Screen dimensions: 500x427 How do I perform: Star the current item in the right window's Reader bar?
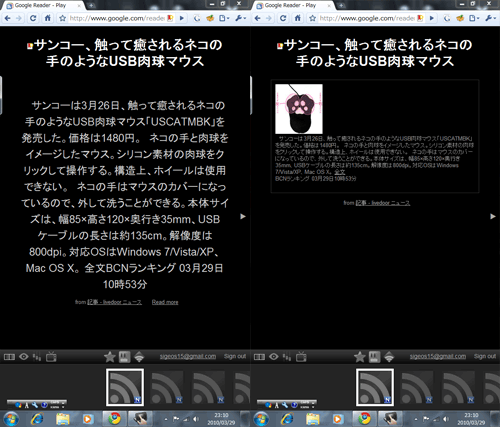[x=360, y=357]
